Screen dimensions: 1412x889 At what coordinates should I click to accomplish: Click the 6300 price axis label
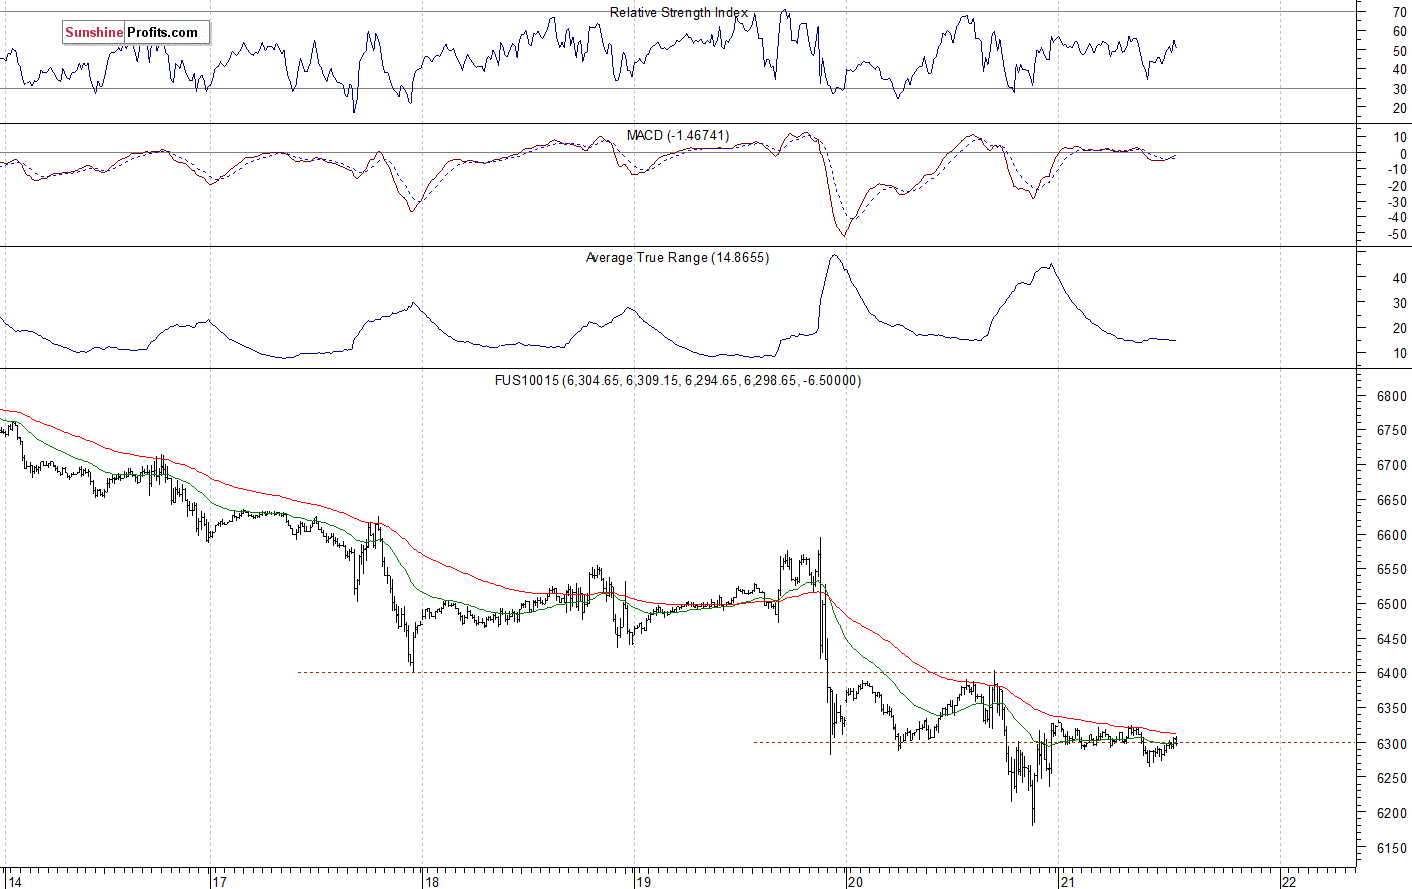point(1392,743)
